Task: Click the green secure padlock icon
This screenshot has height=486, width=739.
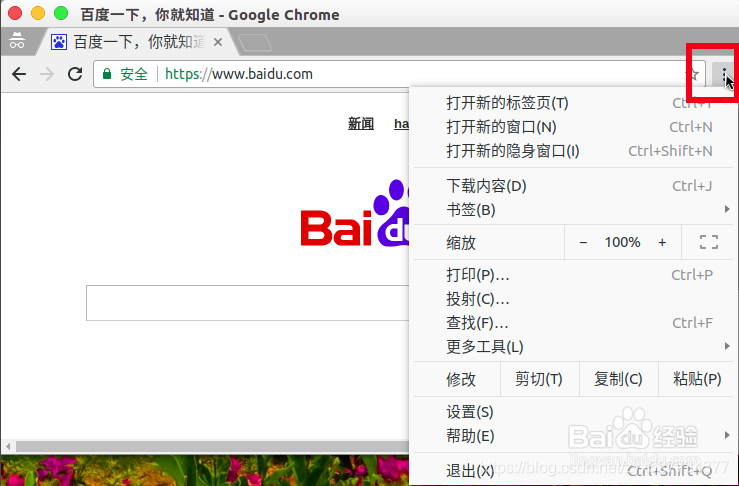Action: pos(107,74)
